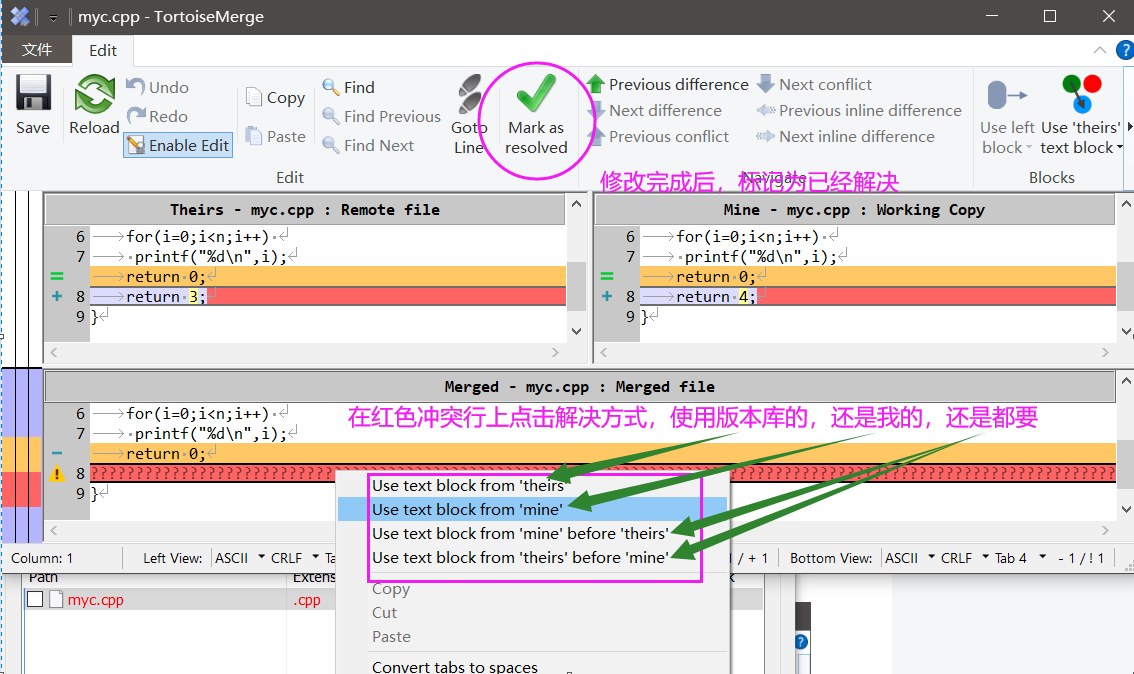Go to Next conflict
This screenshot has width=1134, height=674.
pyautogui.click(x=814, y=85)
